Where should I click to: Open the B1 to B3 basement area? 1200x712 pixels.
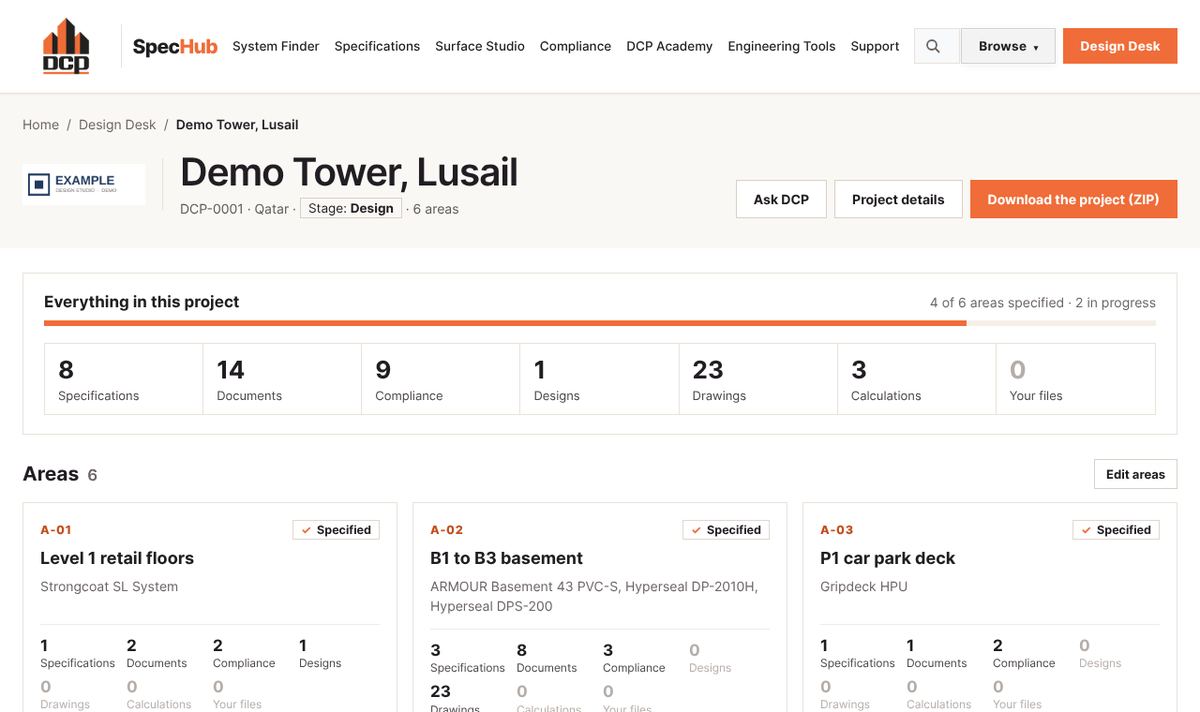(506, 558)
